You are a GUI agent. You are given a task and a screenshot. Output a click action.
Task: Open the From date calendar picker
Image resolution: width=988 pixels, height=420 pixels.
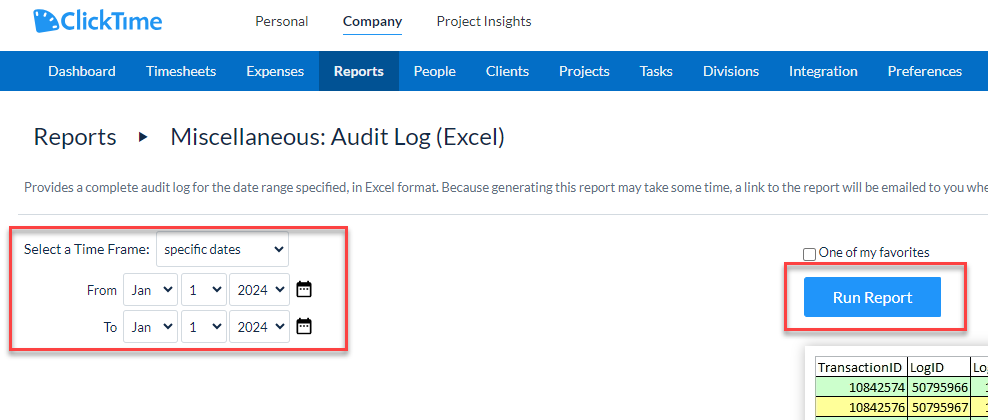[x=304, y=290]
